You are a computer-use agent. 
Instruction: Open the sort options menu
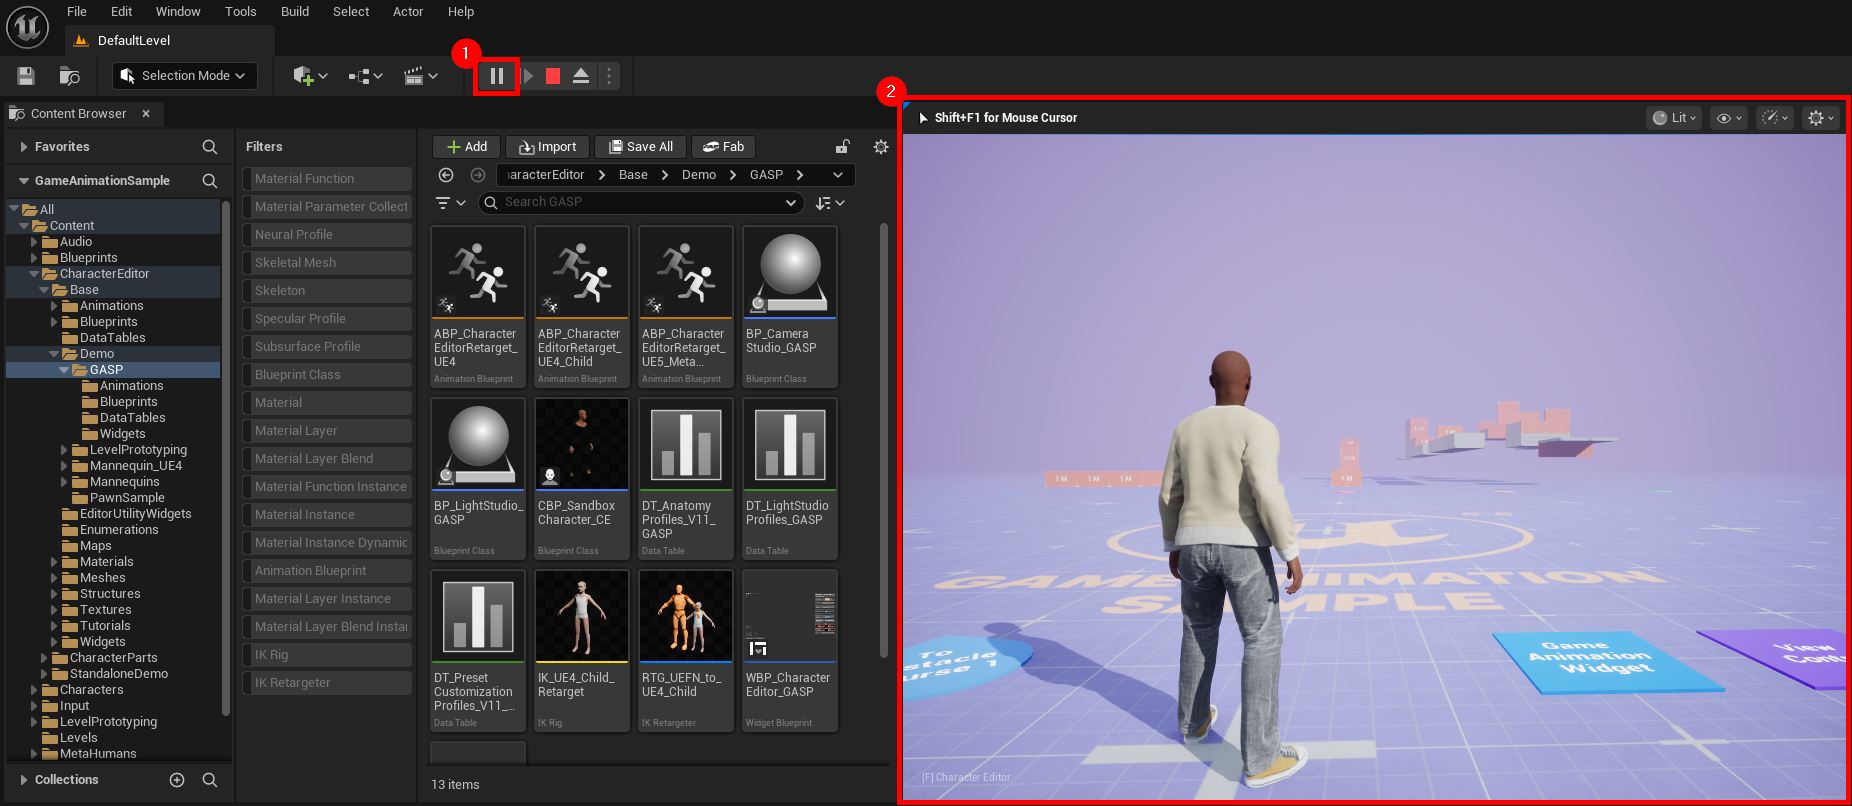coord(830,203)
